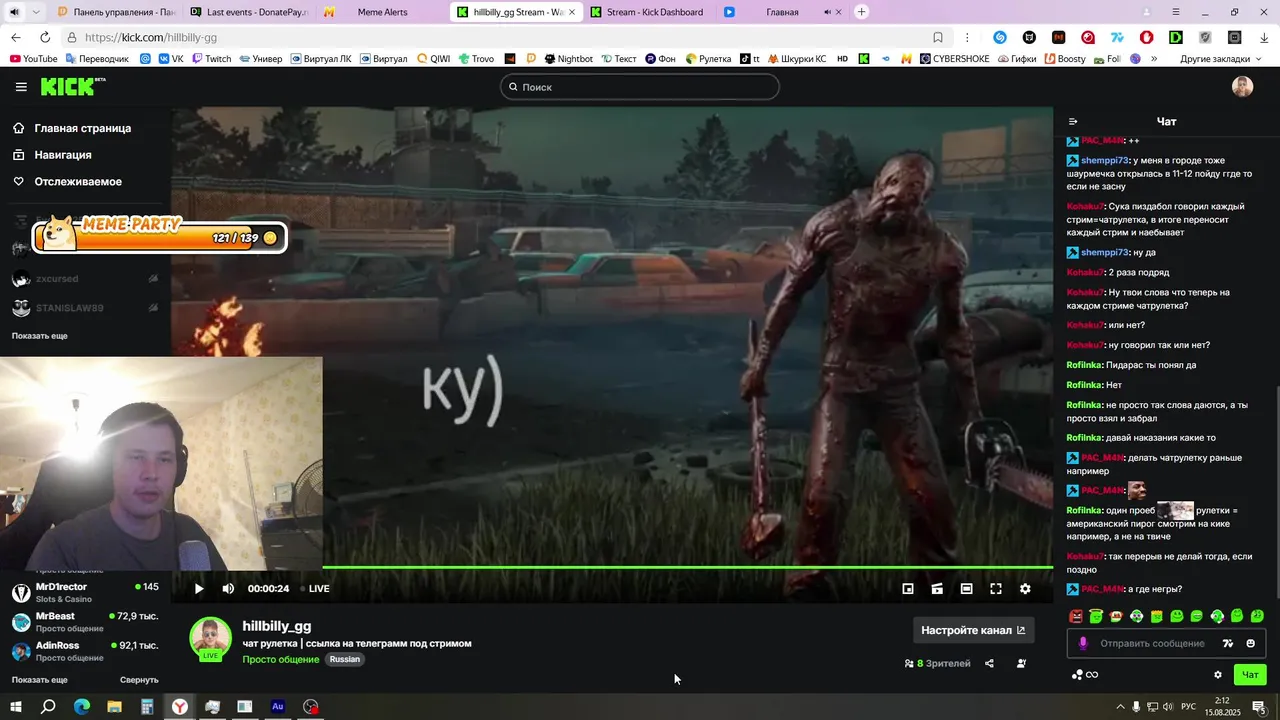Click the KICK logo
Screen dimensions: 1280x720
pyautogui.click(x=71, y=87)
